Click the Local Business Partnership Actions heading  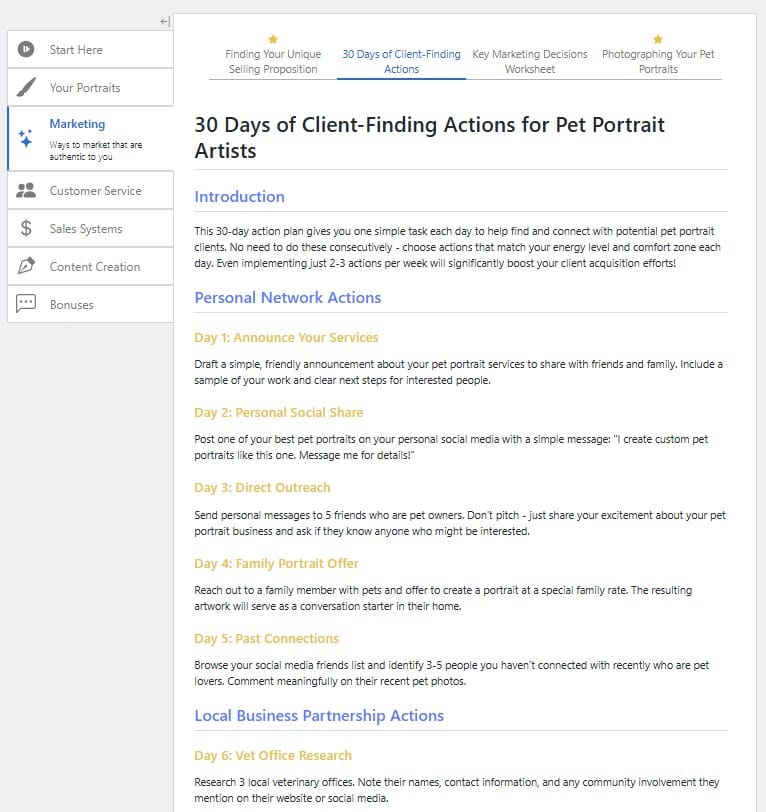point(319,716)
